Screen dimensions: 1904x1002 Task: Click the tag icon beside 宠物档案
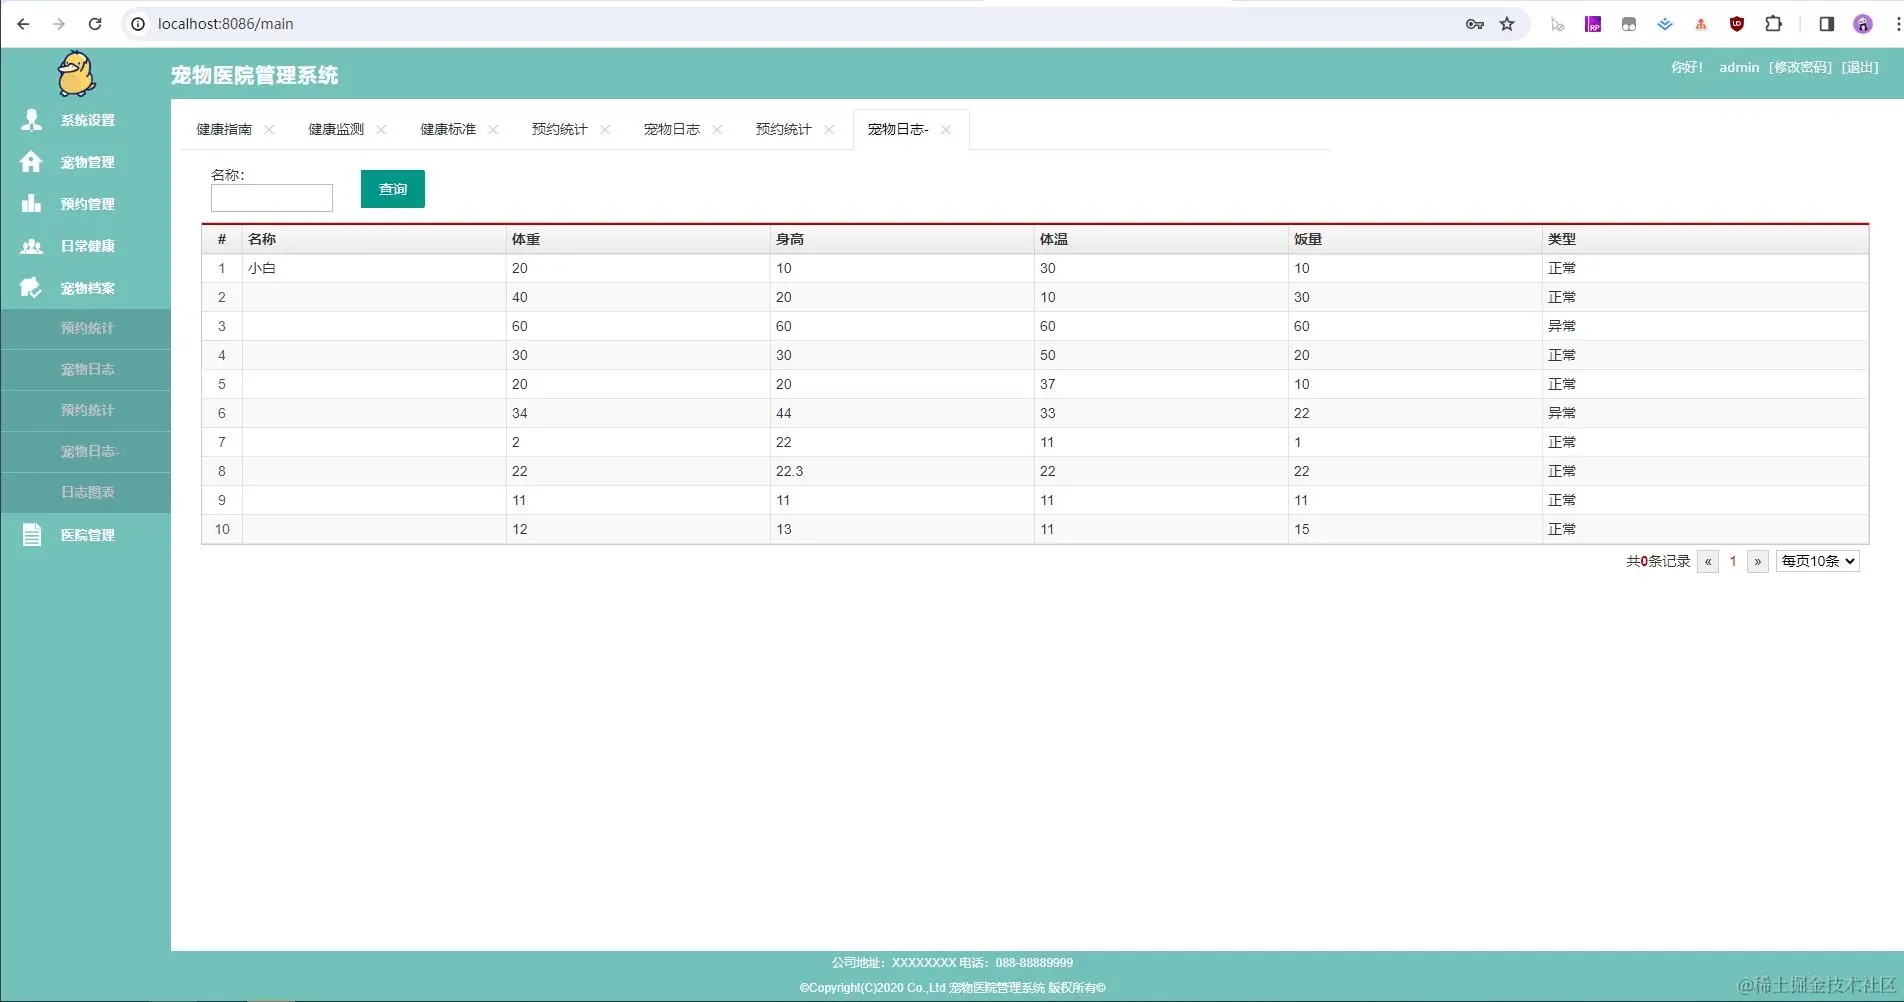point(32,288)
